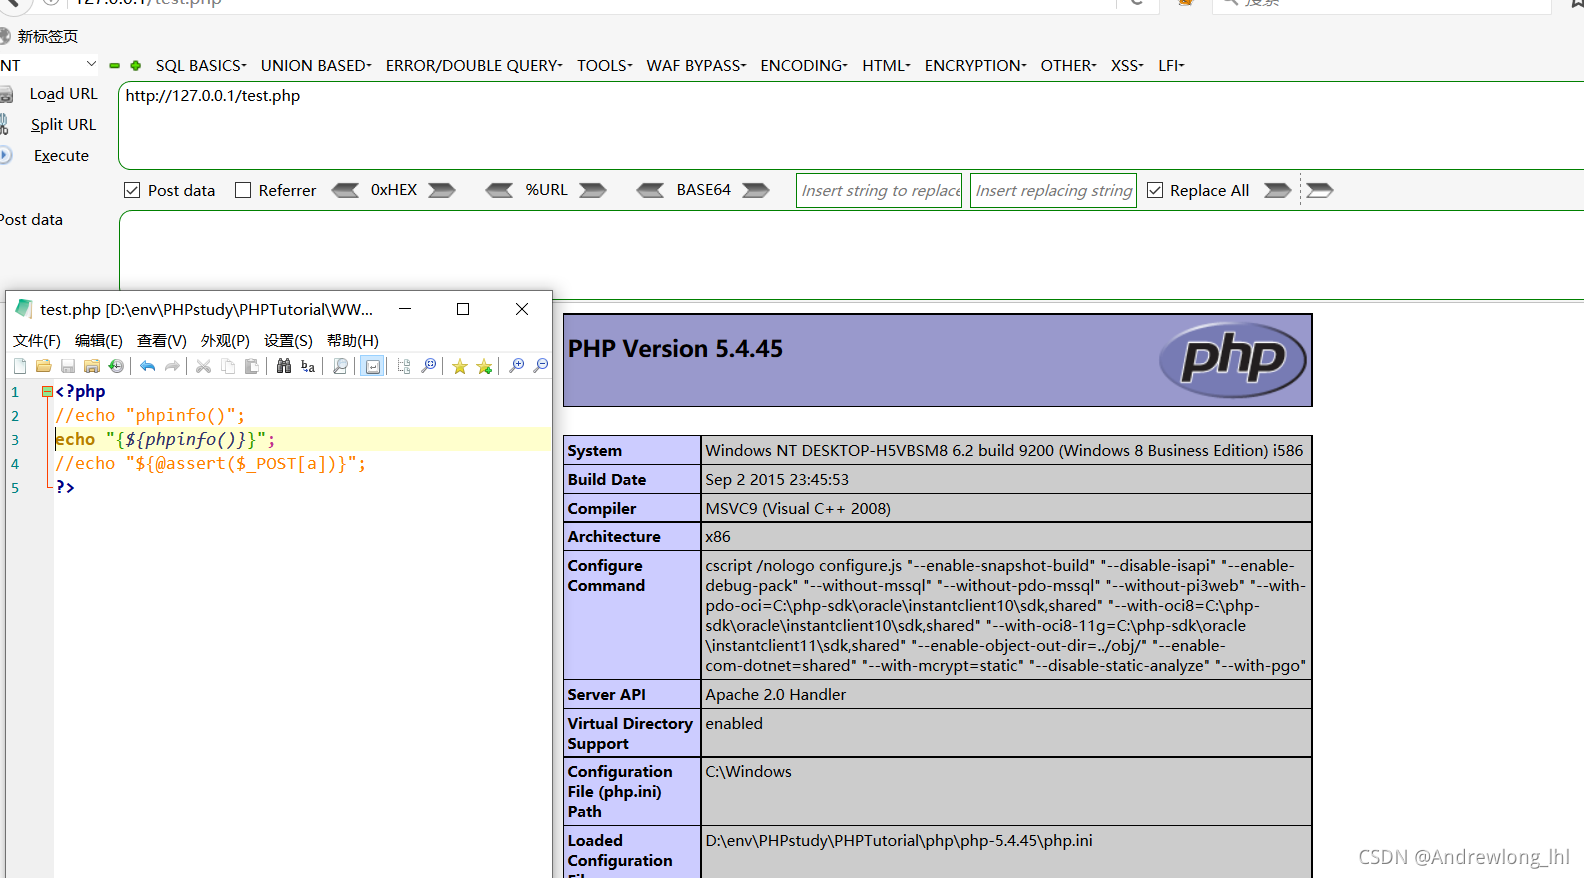Save test.php with the floppy disk icon

(68, 366)
